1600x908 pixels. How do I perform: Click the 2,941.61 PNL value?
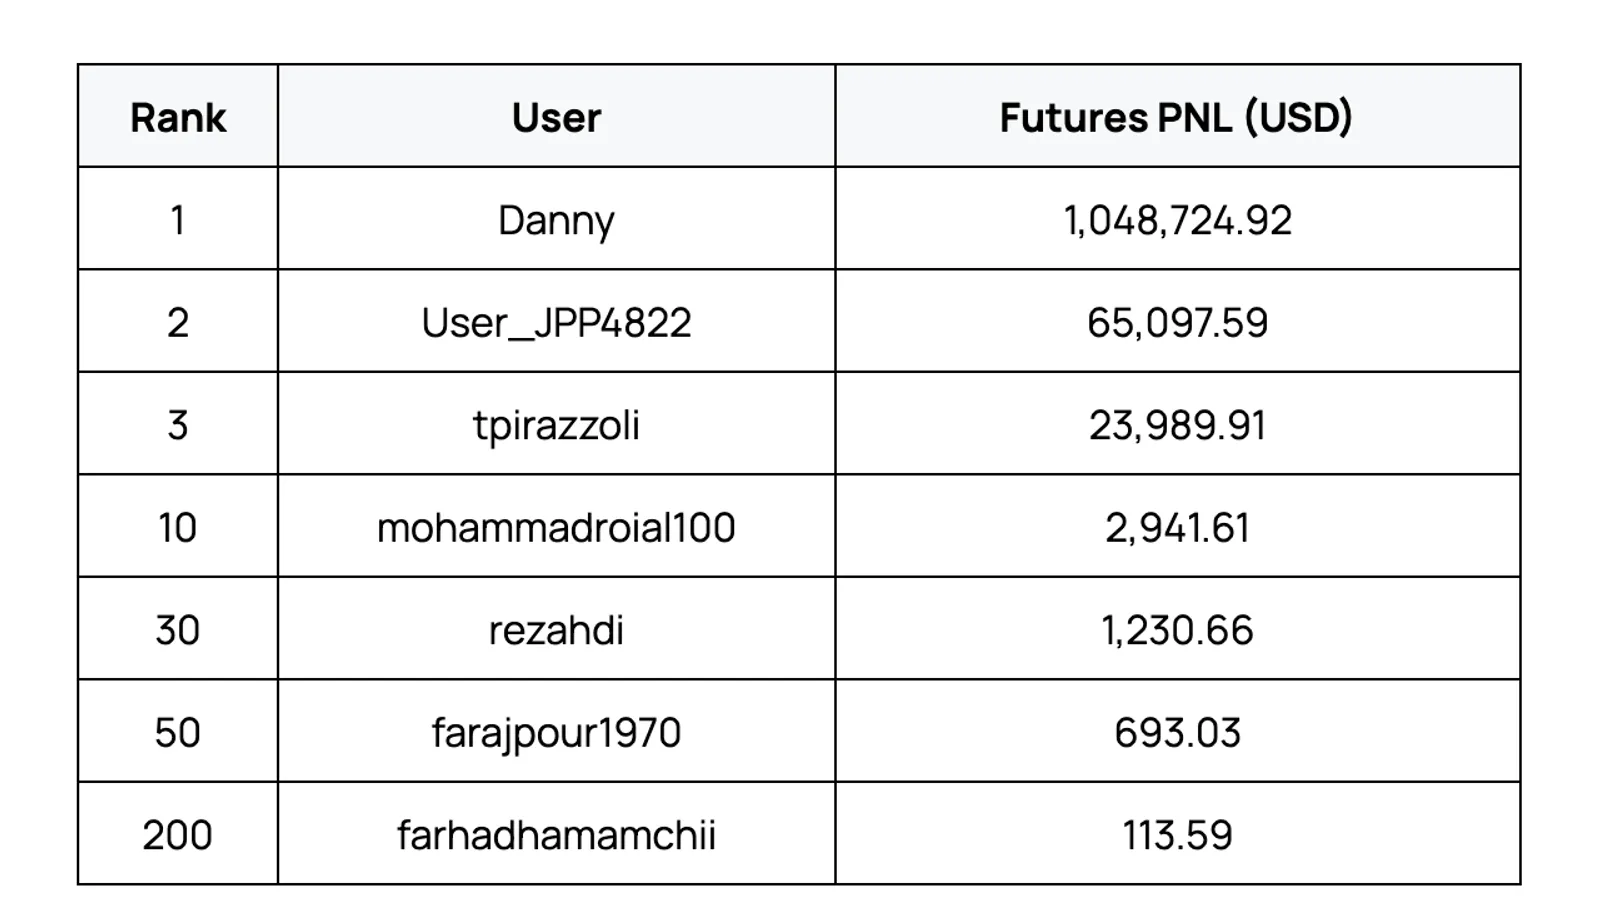coord(1177,528)
